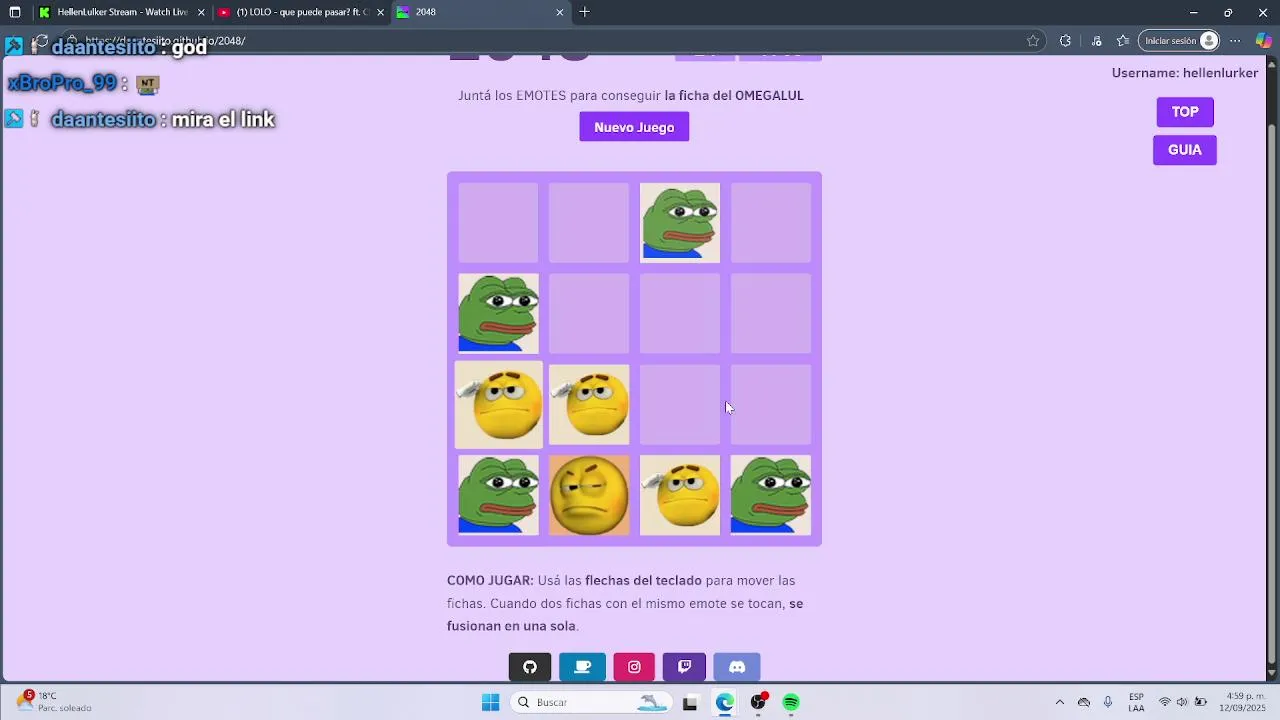Click the address bar URL

(x=165, y=41)
